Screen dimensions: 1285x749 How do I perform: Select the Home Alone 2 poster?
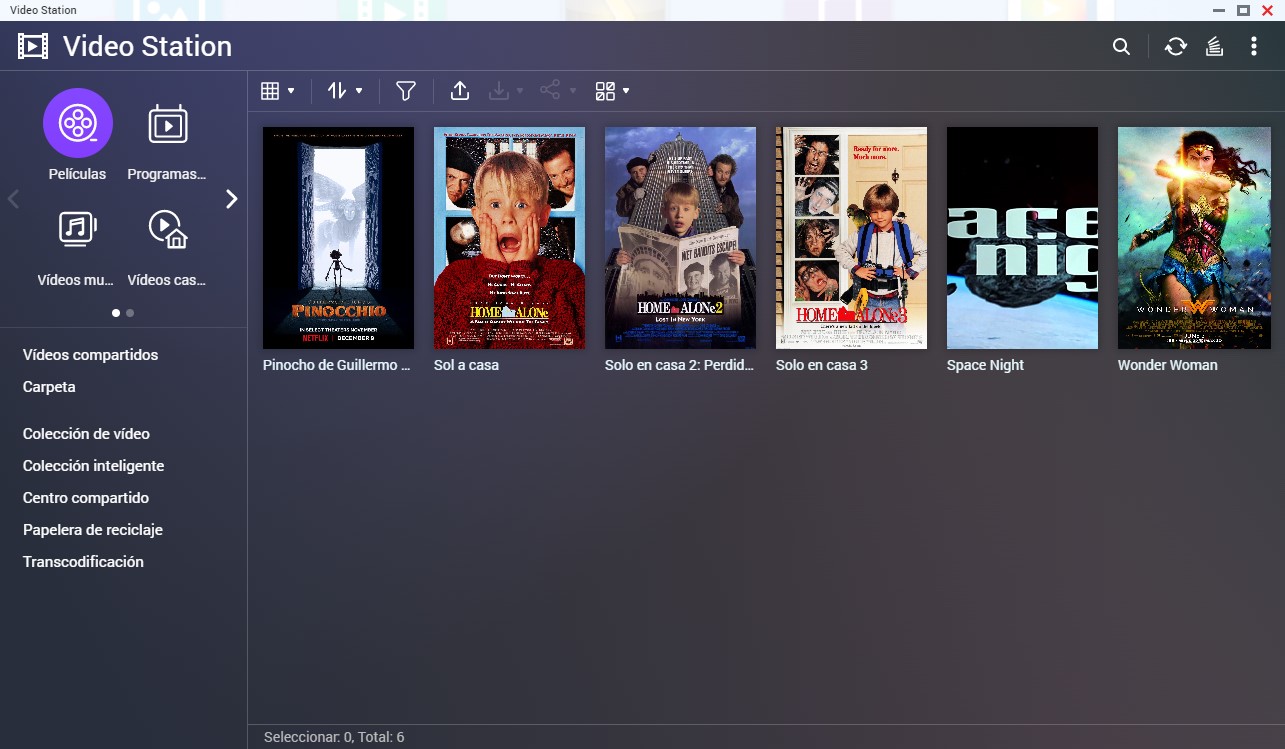pyautogui.click(x=680, y=238)
